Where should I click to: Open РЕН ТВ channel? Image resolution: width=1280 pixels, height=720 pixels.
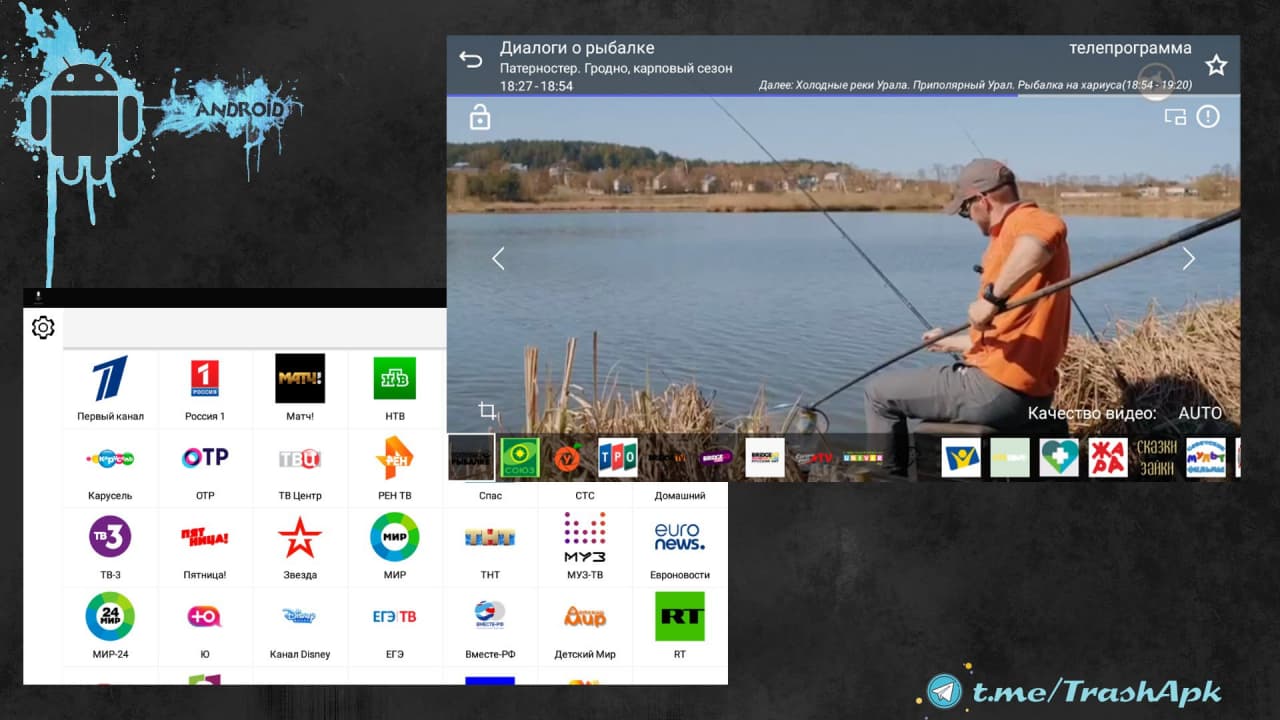point(395,468)
